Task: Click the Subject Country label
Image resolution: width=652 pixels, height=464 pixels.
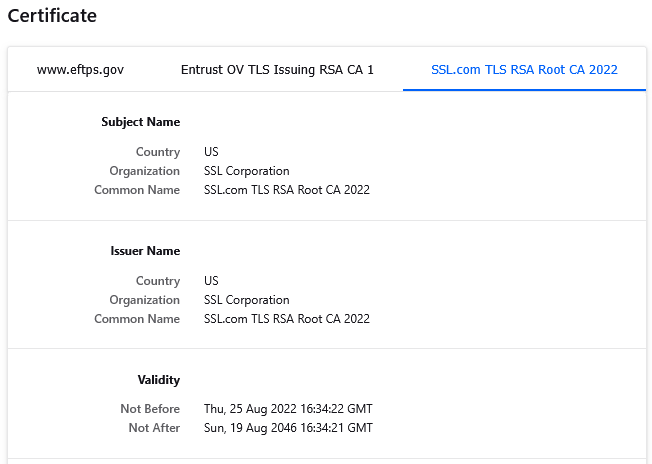Action: coord(158,152)
